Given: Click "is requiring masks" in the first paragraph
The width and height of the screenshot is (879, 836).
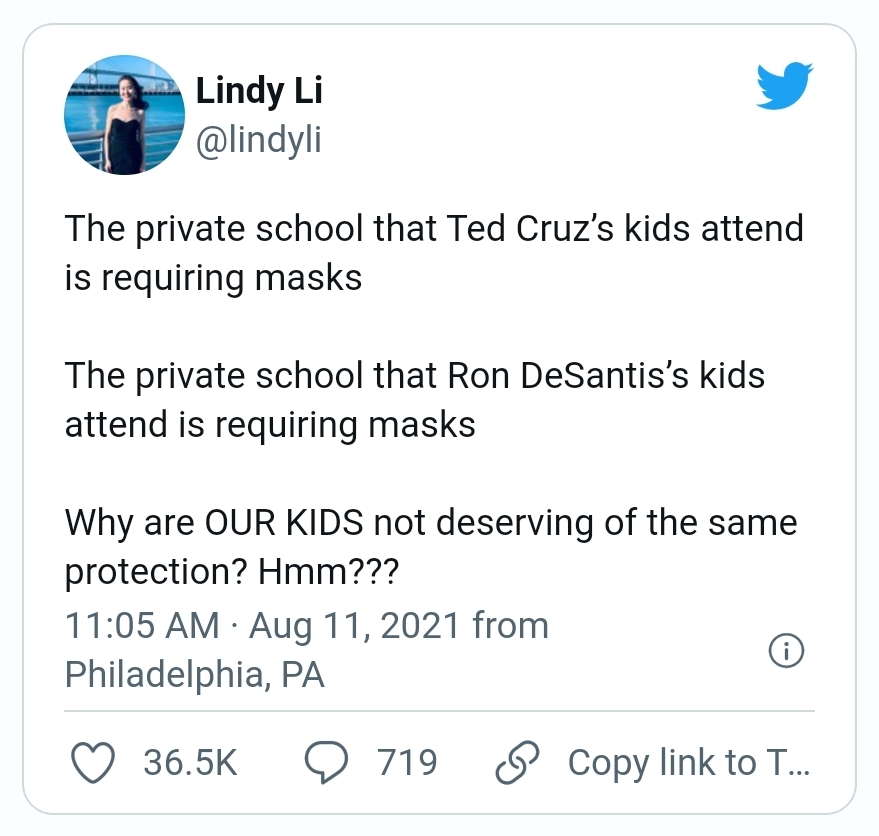Looking at the screenshot, I should (213, 277).
